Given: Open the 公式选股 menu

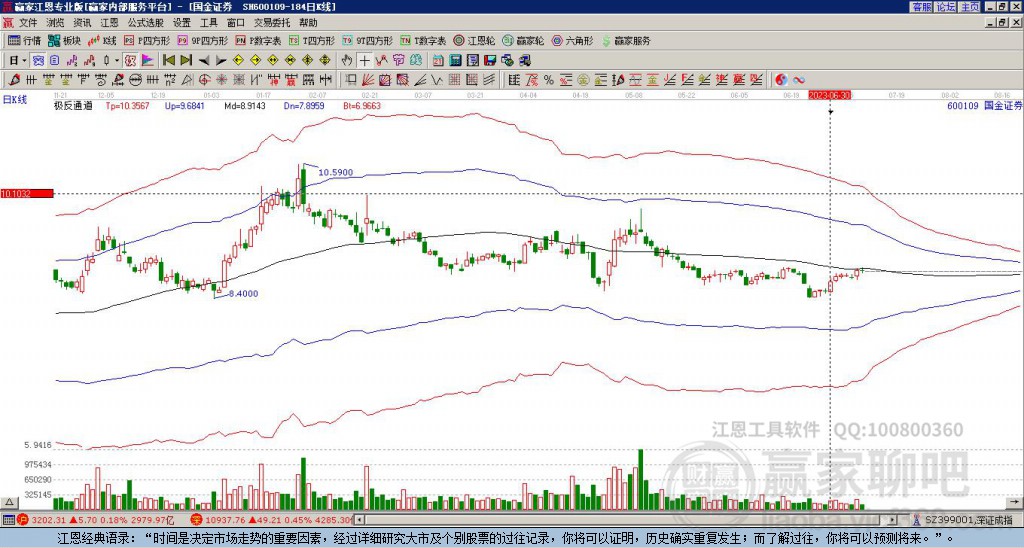Looking at the screenshot, I should pos(146,23).
